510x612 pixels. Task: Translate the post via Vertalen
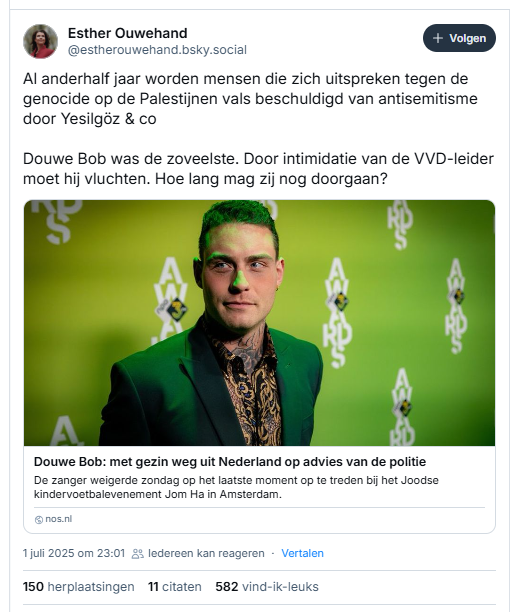302,553
